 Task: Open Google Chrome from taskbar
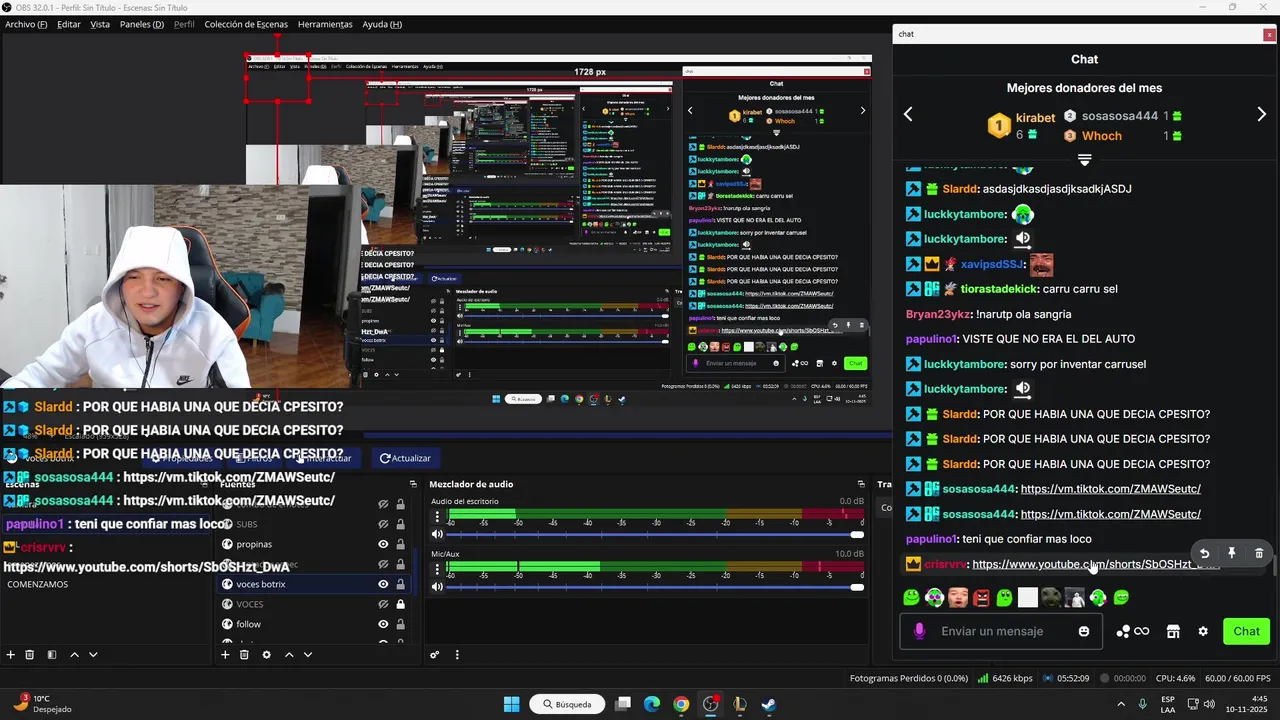point(681,704)
